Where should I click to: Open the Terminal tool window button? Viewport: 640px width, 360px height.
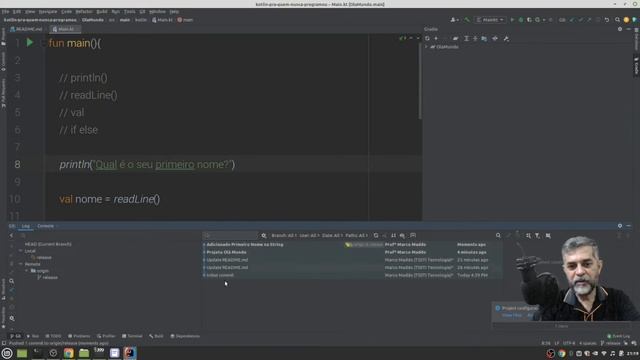[x=132, y=336]
